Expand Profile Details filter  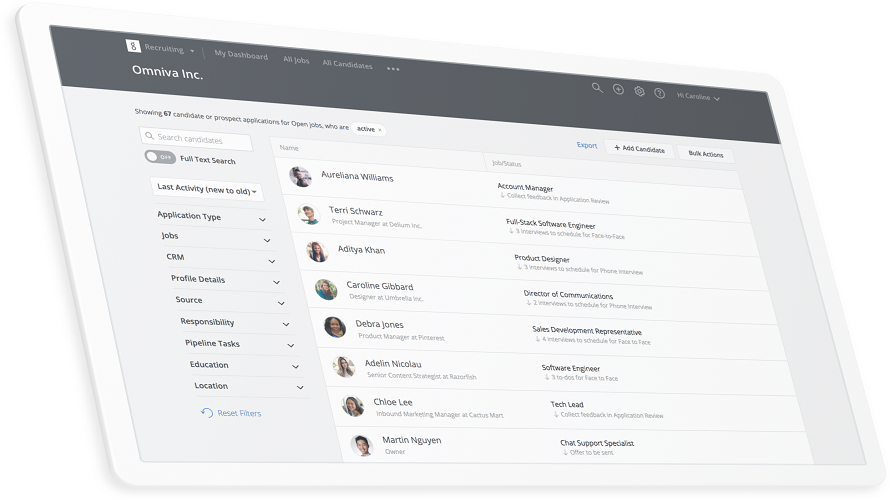(x=226, y=280)
